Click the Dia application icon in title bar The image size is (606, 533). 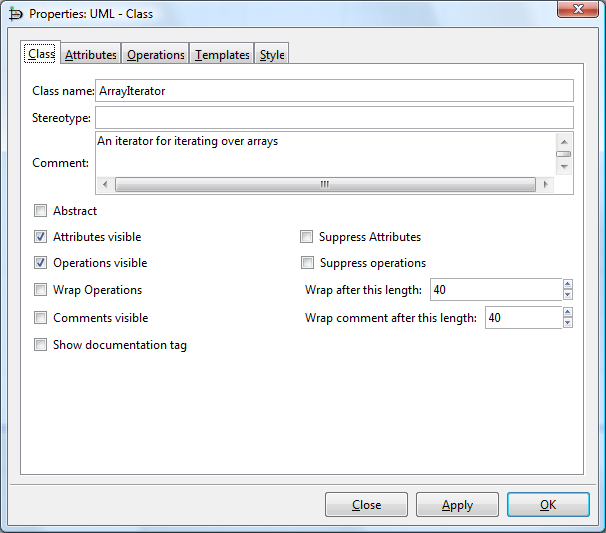(16, 14)
